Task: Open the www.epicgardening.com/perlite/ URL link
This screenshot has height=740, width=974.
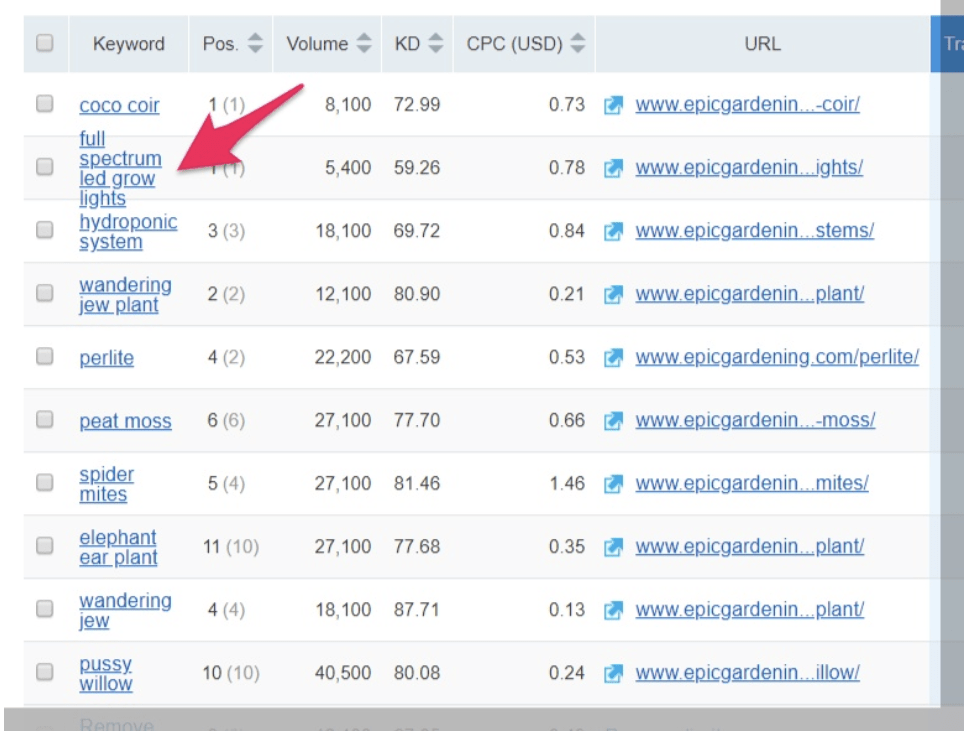Action: coord(776,357)
